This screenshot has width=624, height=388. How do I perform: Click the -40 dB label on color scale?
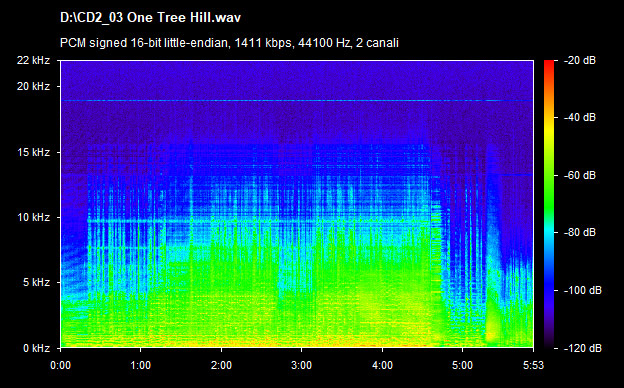[580, 117]
